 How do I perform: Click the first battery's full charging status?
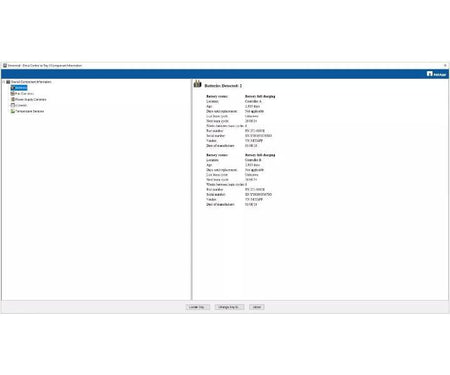(260, 96)
